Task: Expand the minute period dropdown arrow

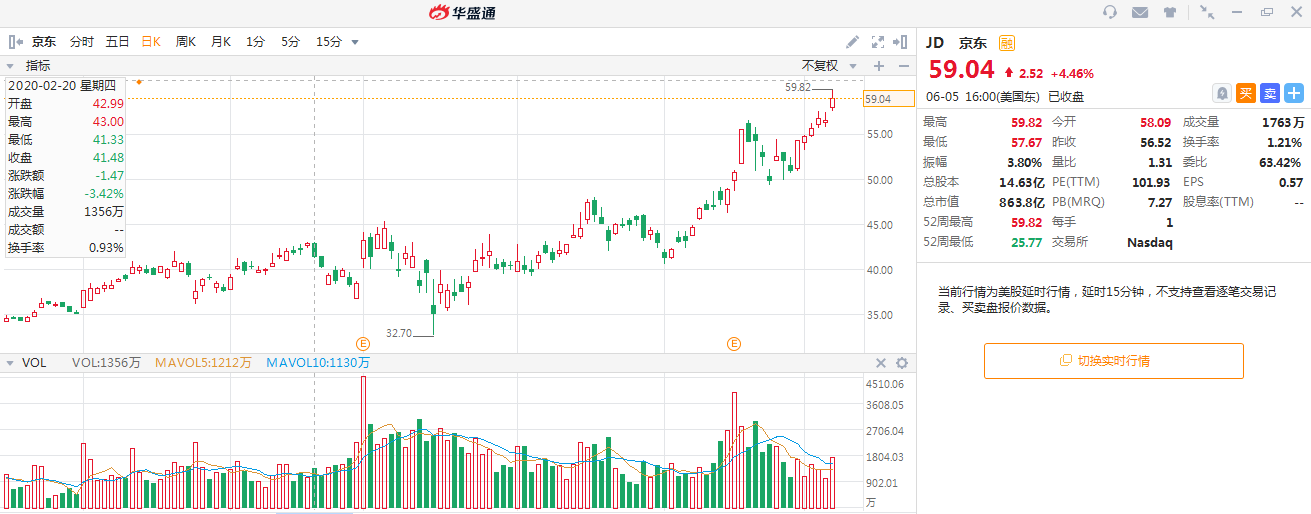Action: tap(355, 42)
